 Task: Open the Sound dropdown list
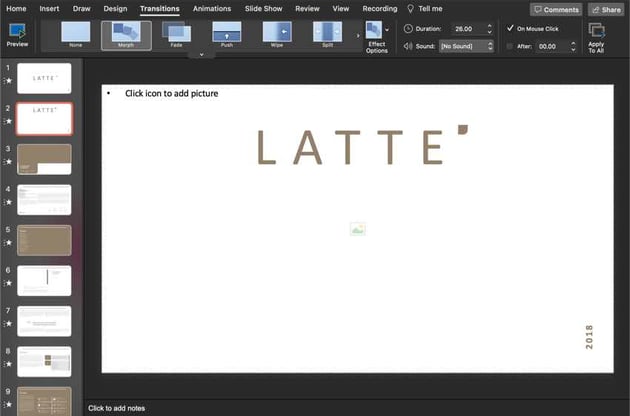(x=465, y=46)
